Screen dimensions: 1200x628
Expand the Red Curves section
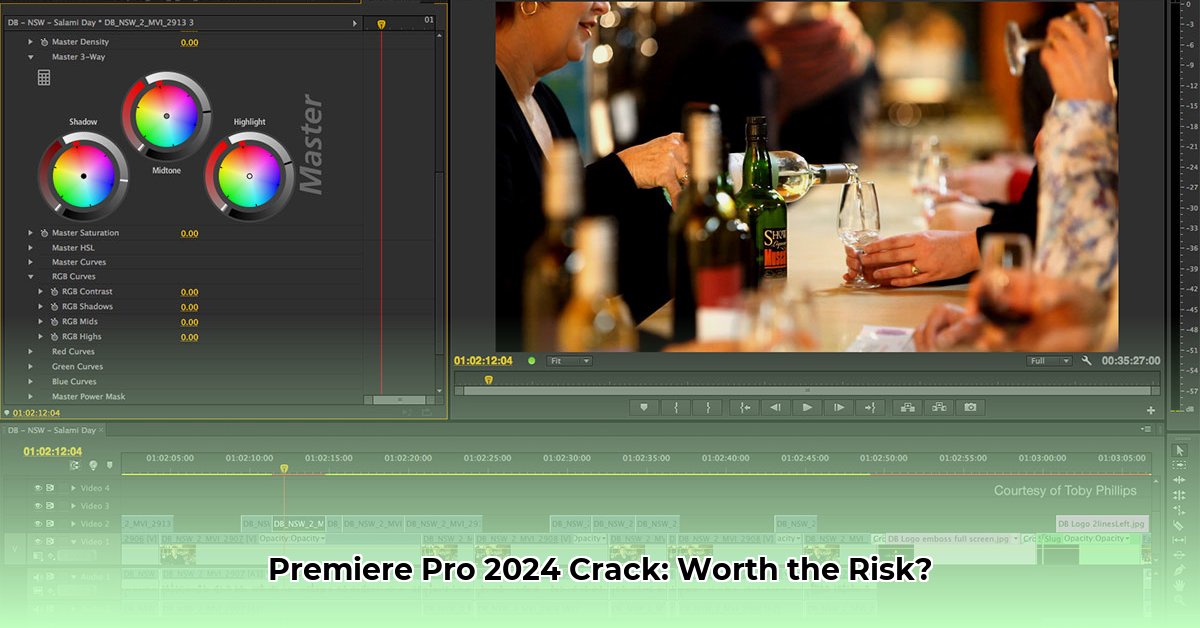[x=30, y=351]
